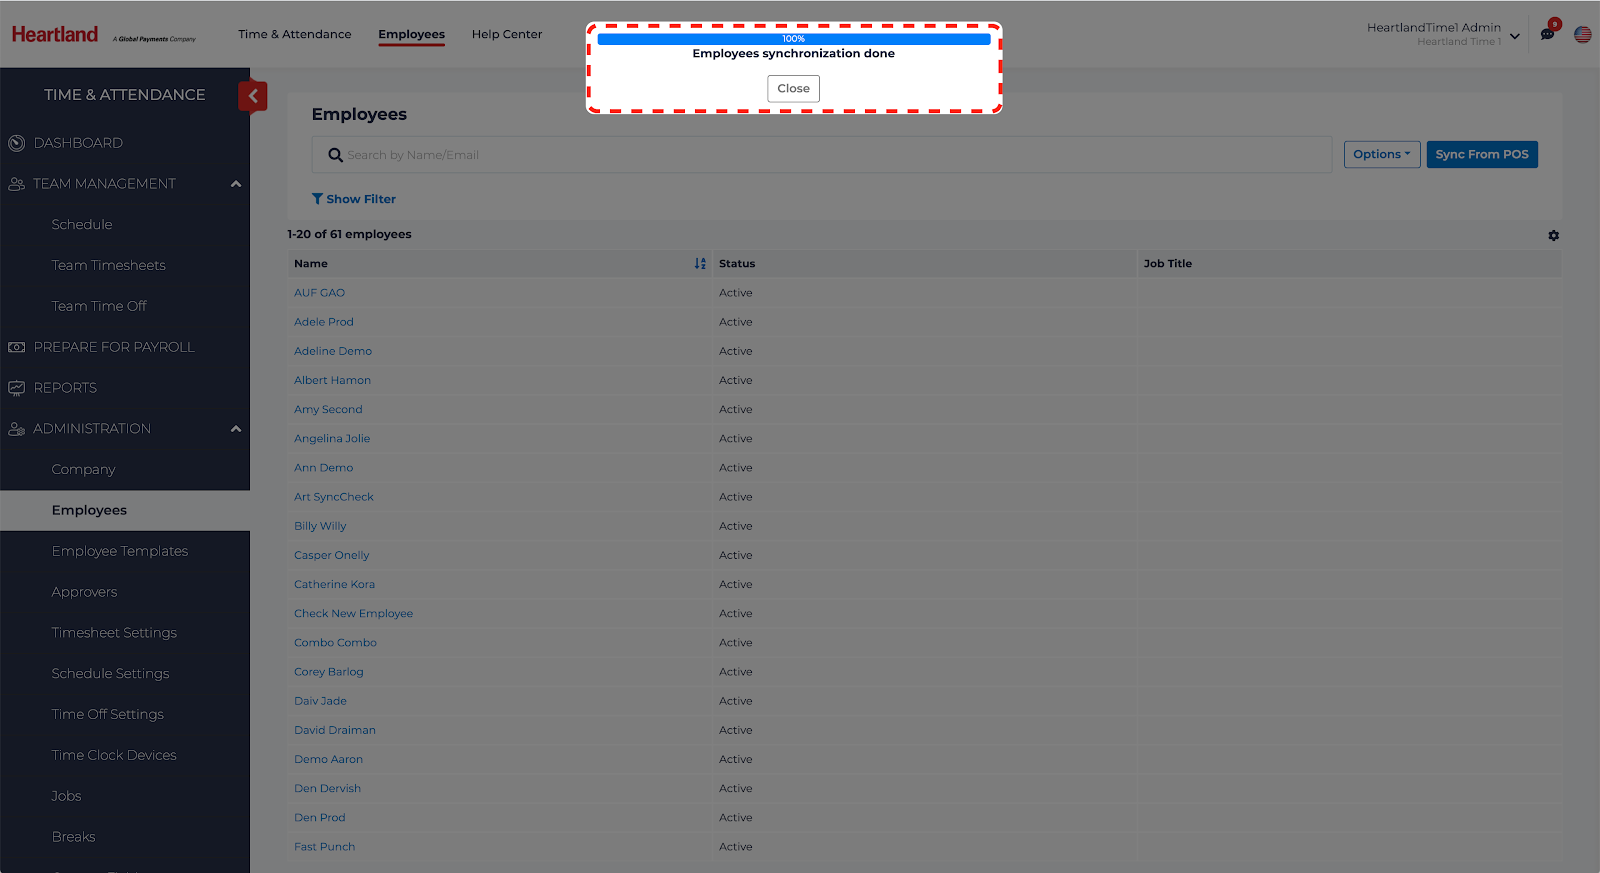The image size is (1600, 873).
Task: Click the Prepare for Payroll money icon
Action: pos(16,347)
